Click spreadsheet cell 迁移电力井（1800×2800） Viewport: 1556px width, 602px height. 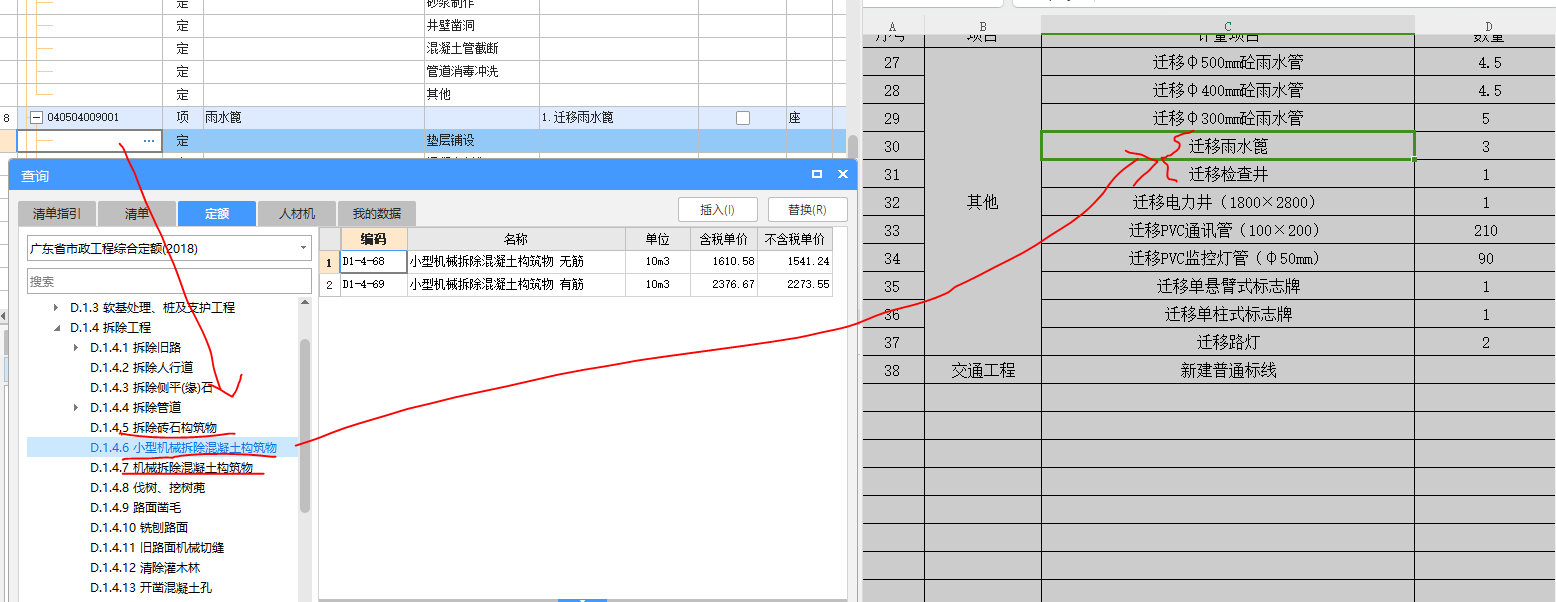click(1228, 202)
